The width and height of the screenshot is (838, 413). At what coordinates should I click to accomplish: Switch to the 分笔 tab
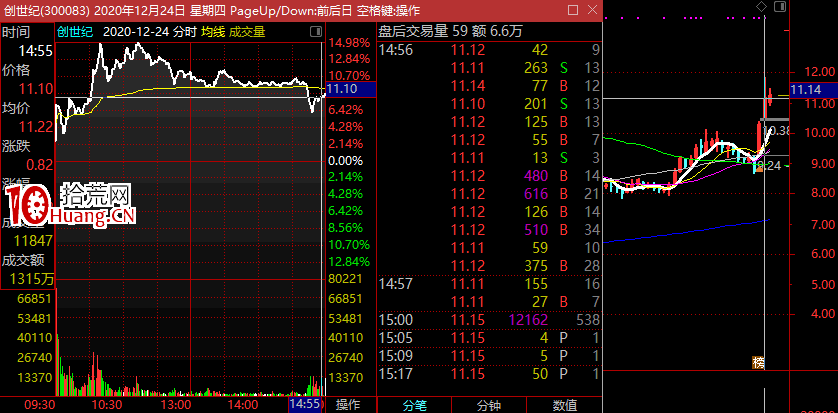tap(415, 406)
